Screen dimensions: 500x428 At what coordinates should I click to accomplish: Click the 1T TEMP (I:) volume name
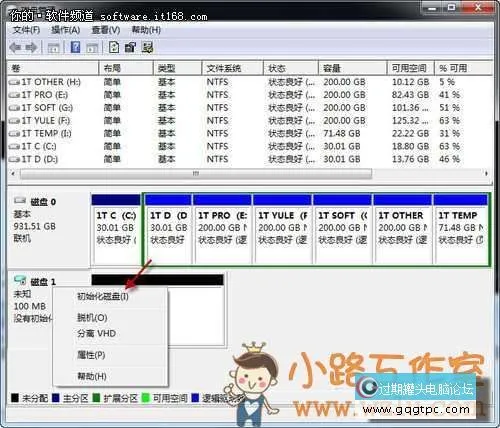[46, 134]
